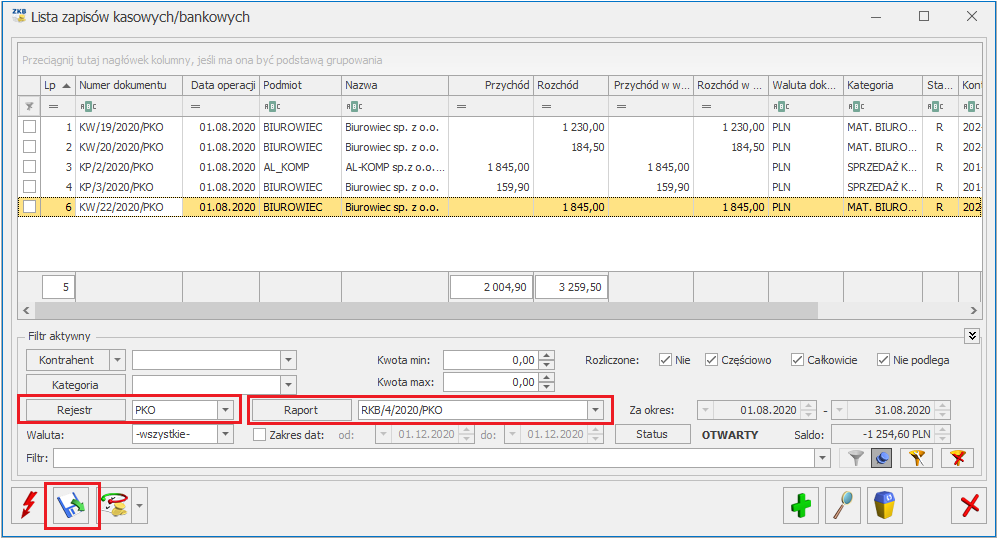Expand the Kontrahent value combo box
Screen dimensions: 997x538
[288, 360]
